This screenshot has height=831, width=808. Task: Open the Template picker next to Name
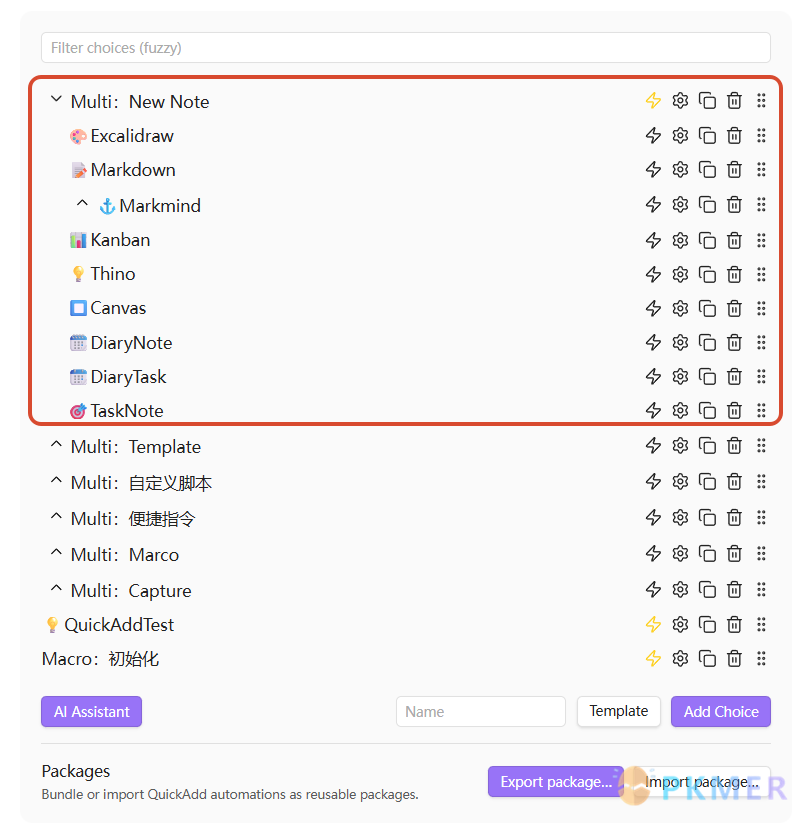pyautogui.click(x=618, y=711)
